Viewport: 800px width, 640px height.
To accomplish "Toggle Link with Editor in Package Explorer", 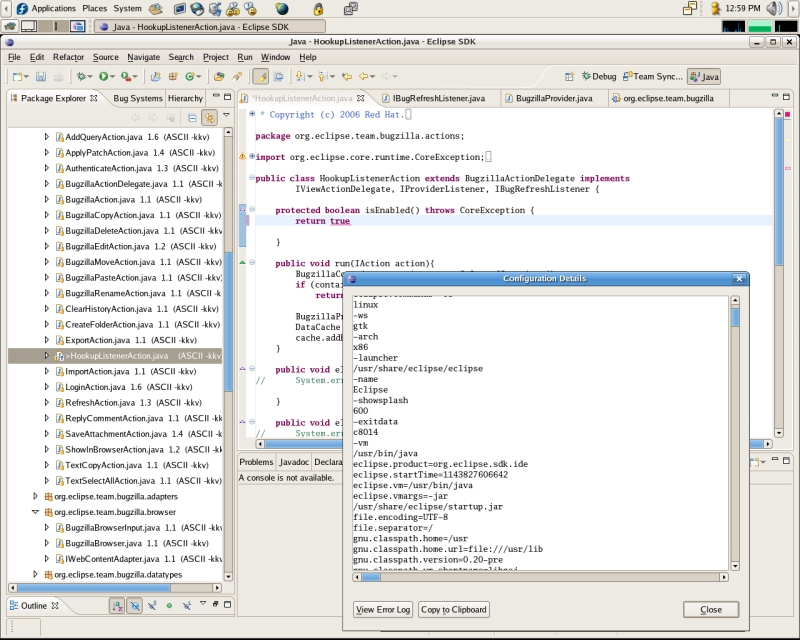I will pos(210,118).
